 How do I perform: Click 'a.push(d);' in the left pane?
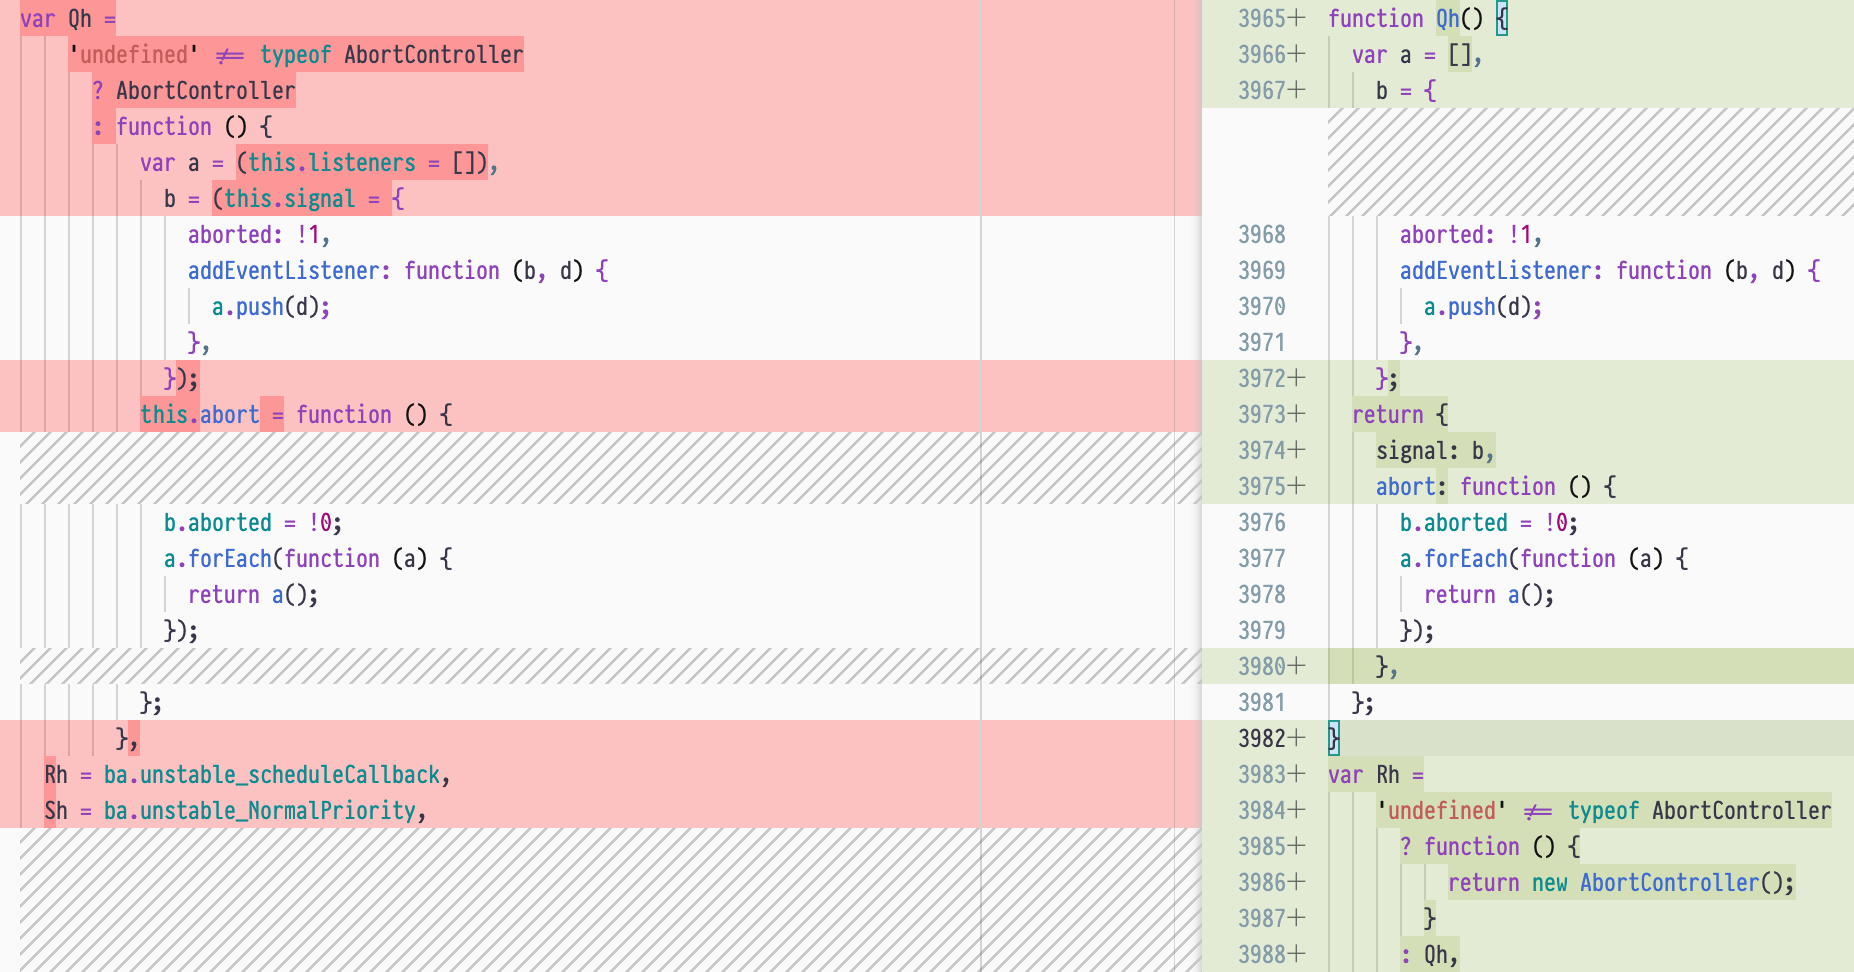271,307
